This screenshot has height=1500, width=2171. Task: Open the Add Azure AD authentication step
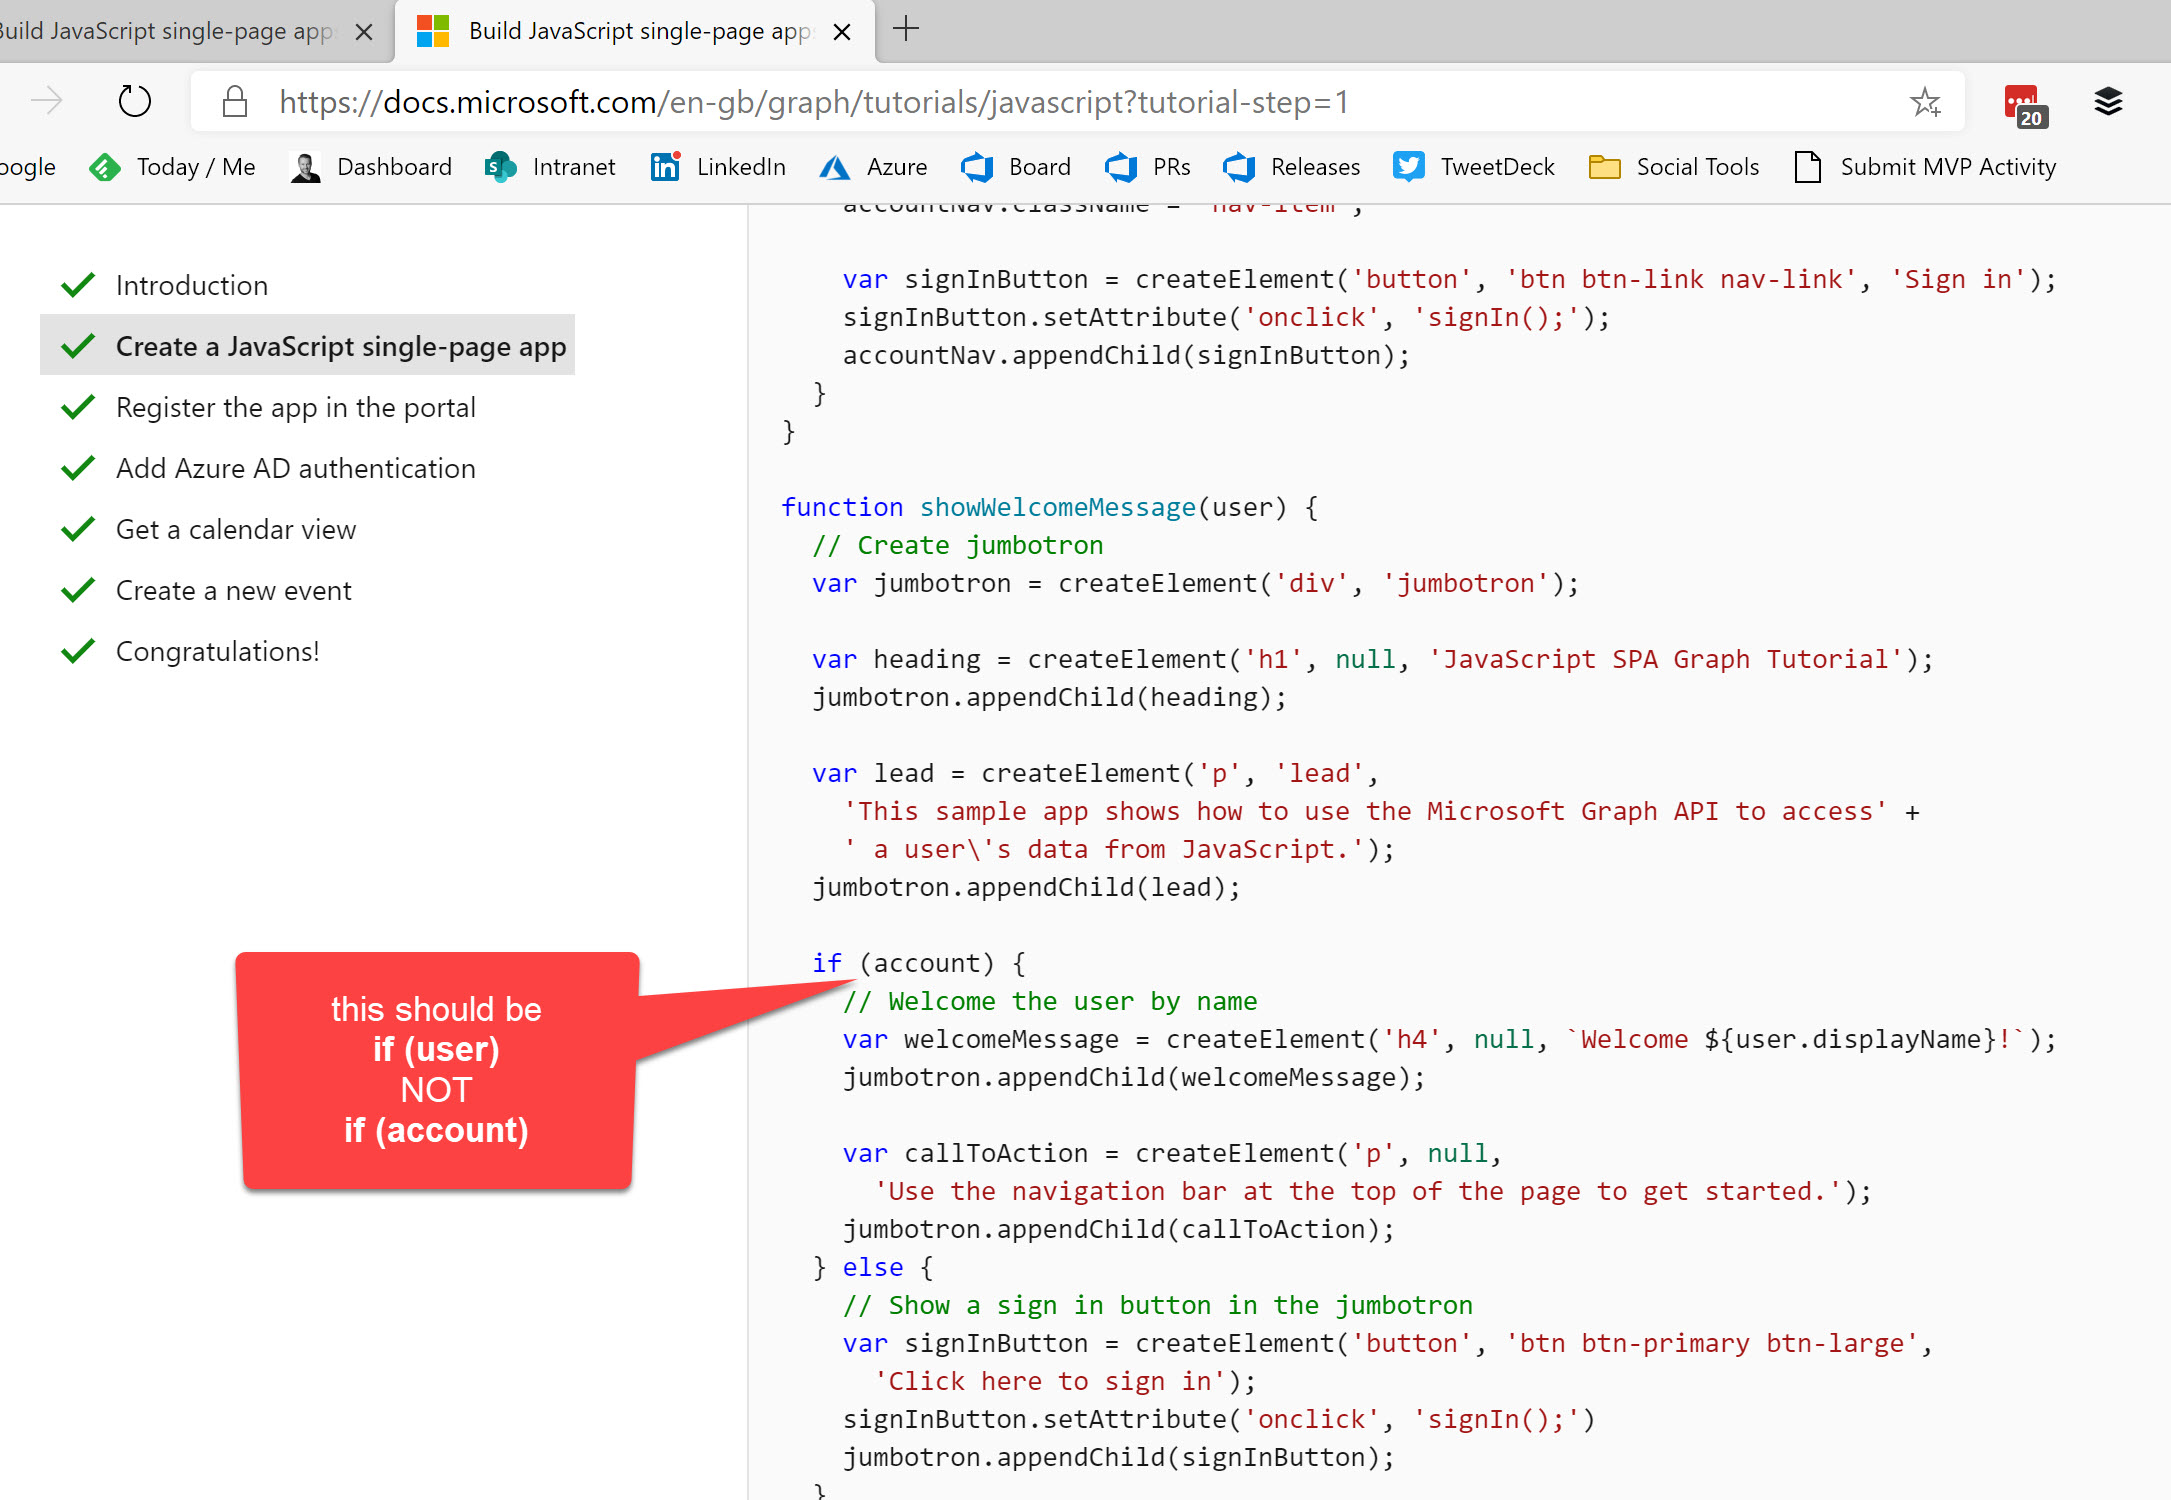(295, 467)
